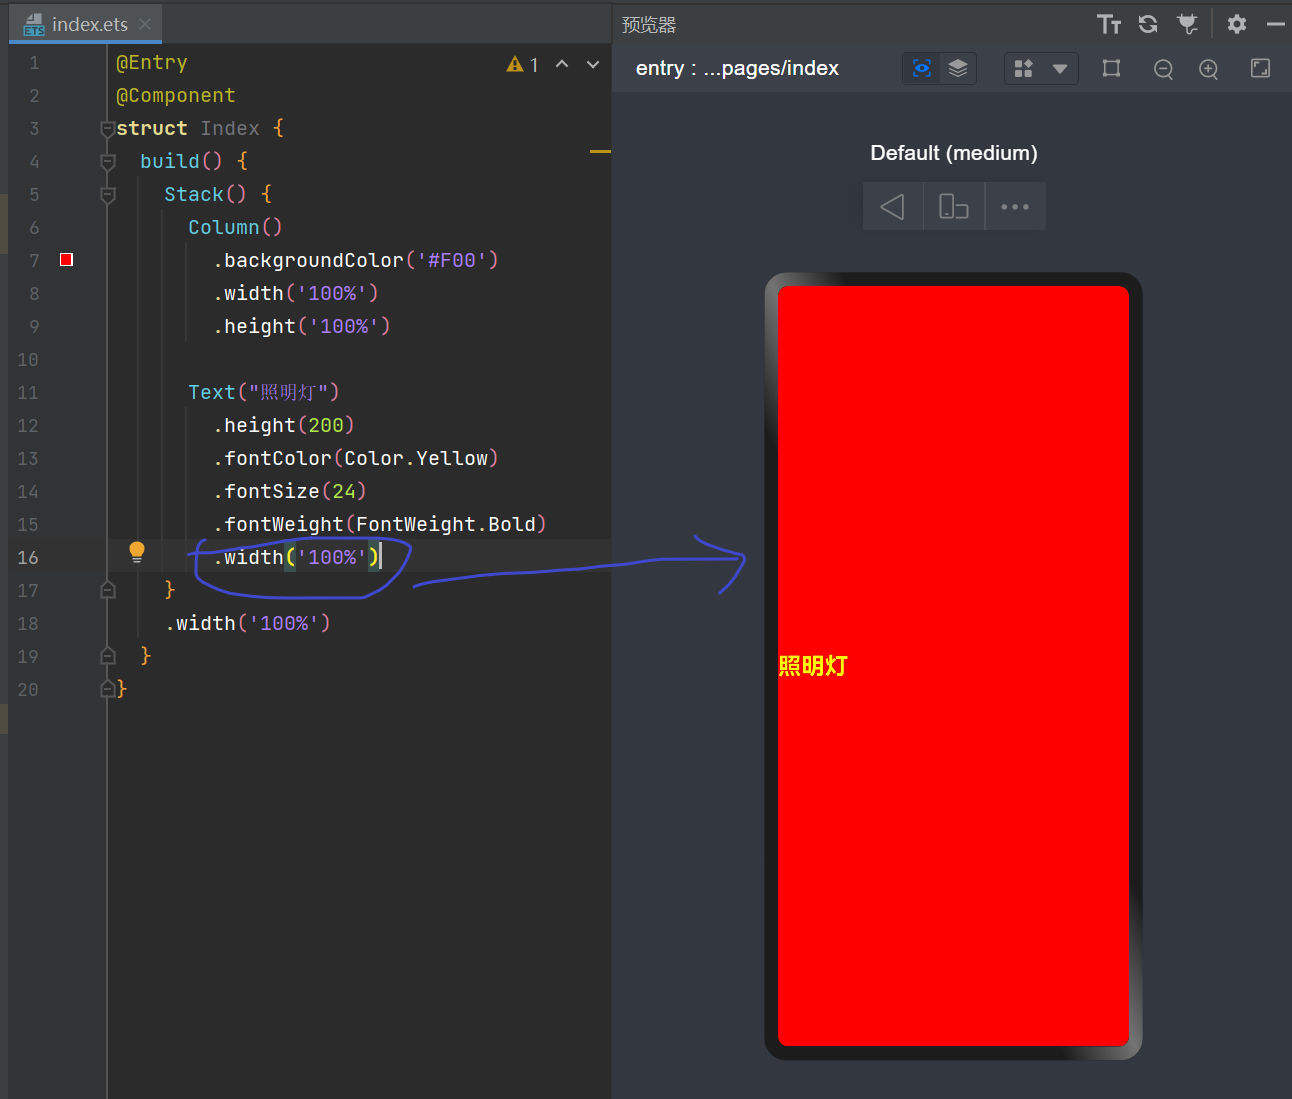Toggle the component layers view
1292x1099 pixels.
click(958, 68)
